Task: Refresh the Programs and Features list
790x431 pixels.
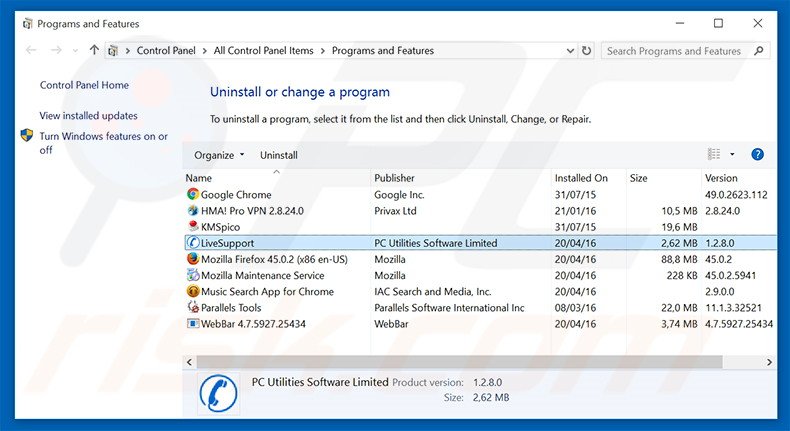Action: 586,51
